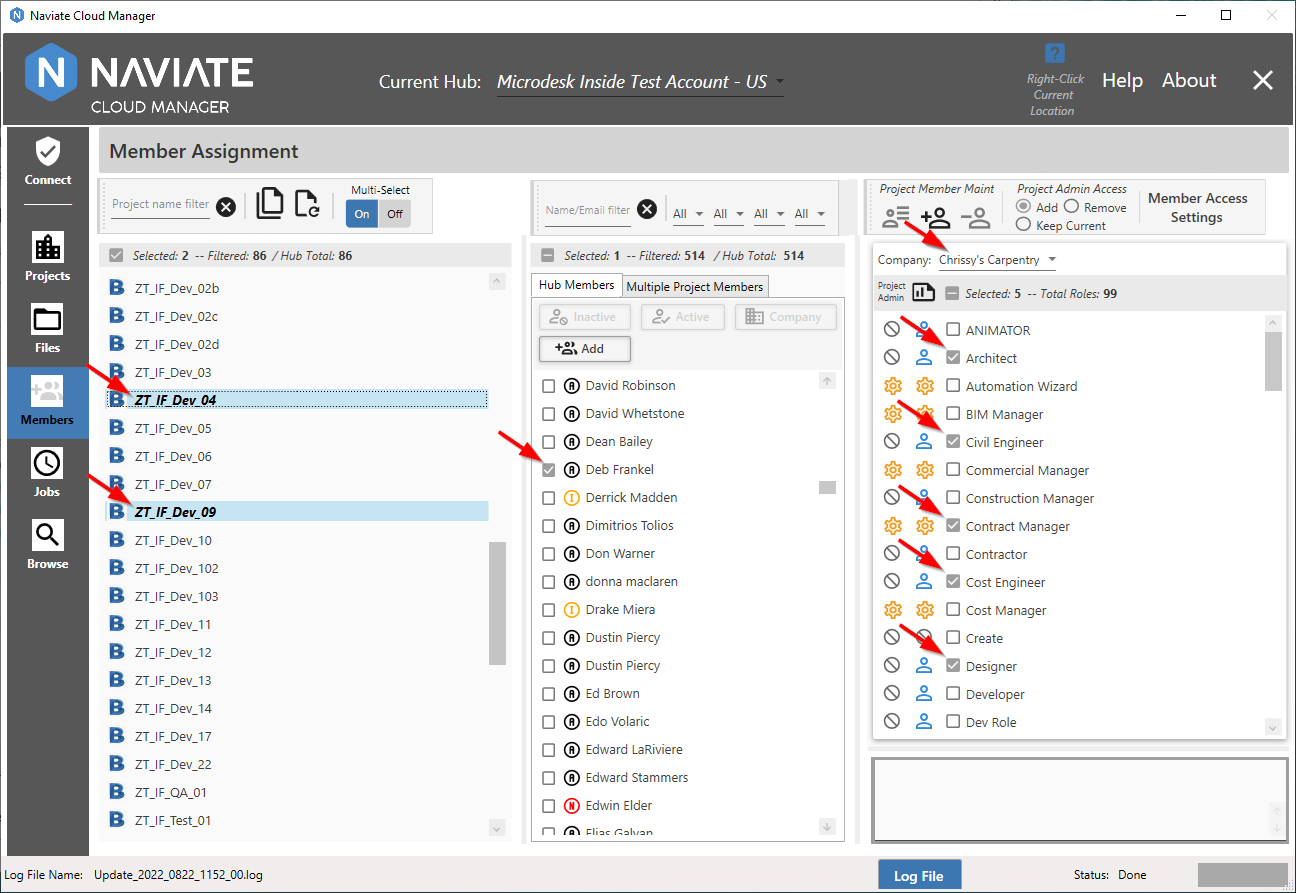Switch to the Hub Members tab
This screenshot has height=893, width=1296.
click(577, 285)
